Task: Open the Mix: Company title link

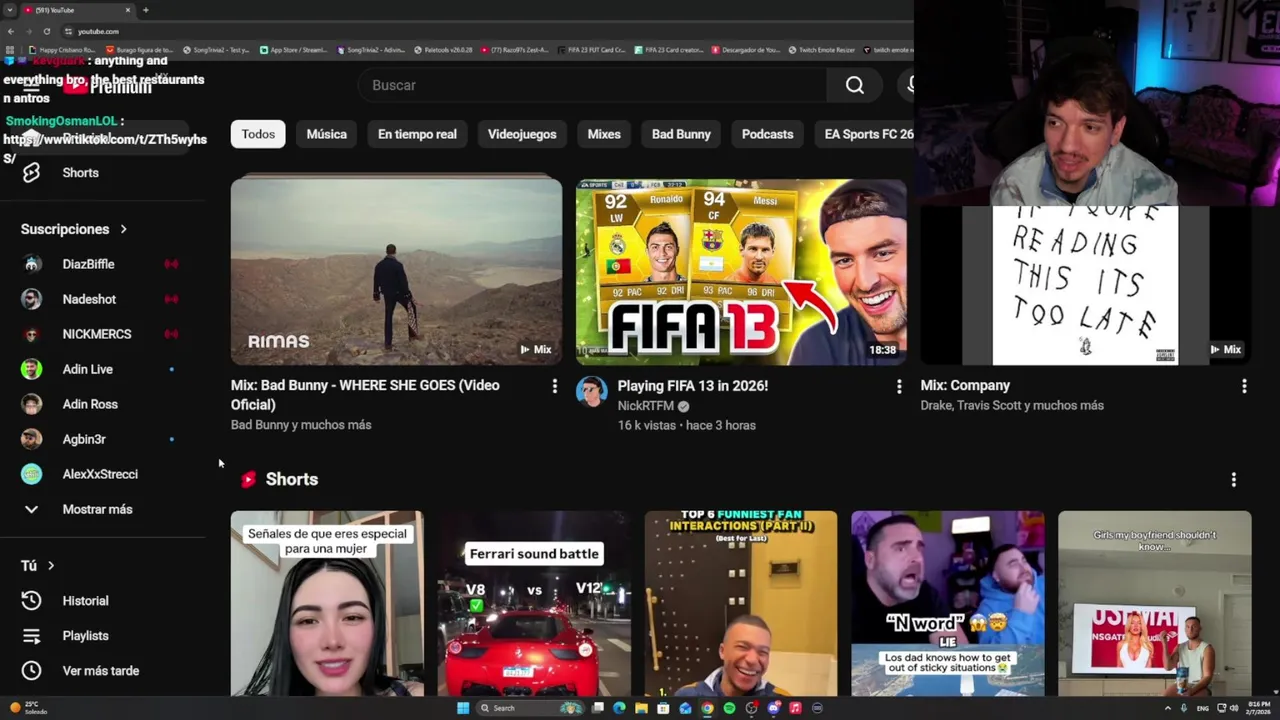Action: point(965,386)
